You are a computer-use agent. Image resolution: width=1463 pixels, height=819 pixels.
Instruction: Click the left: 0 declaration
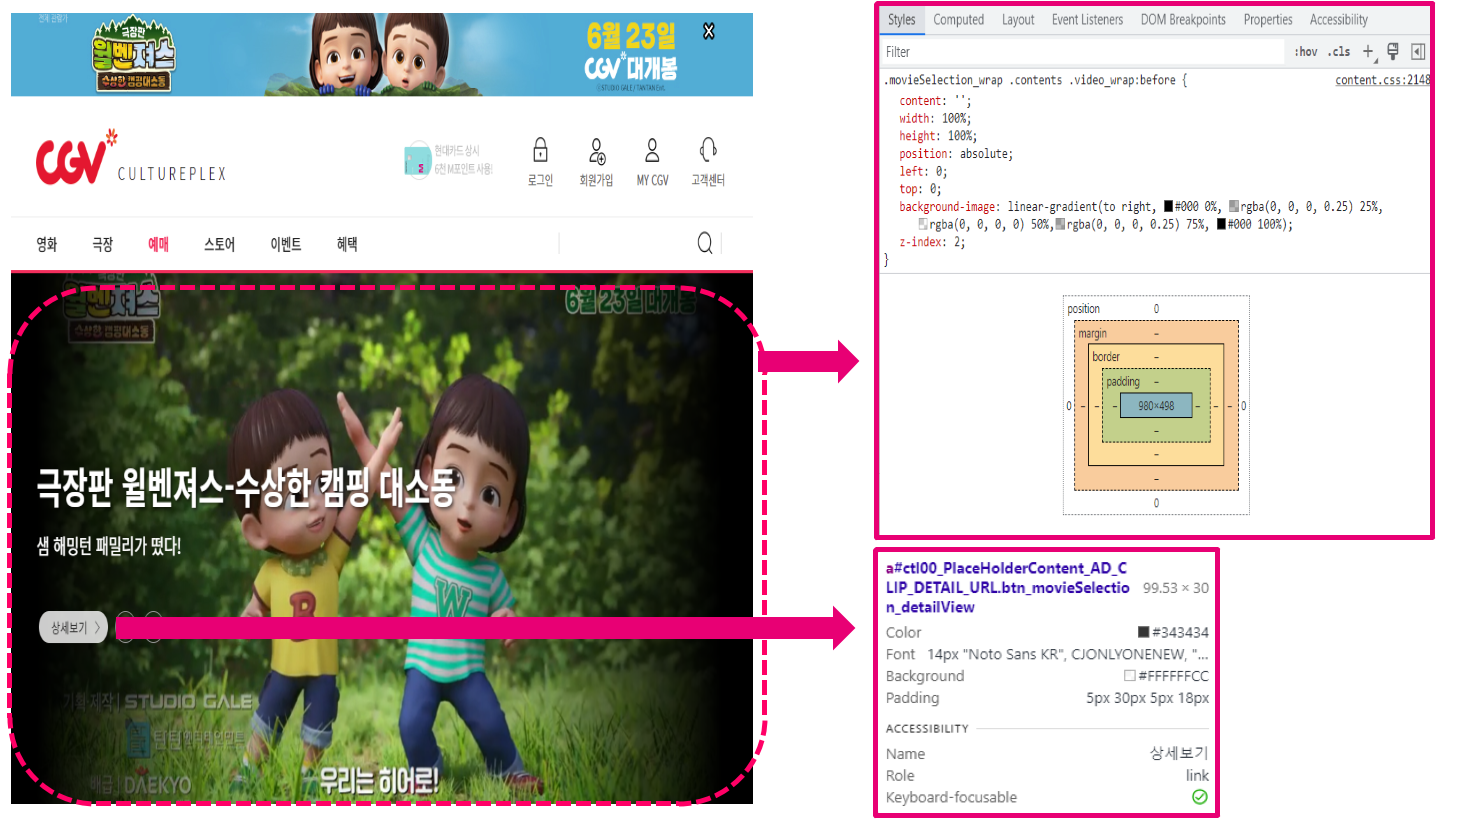click(923, 172)
